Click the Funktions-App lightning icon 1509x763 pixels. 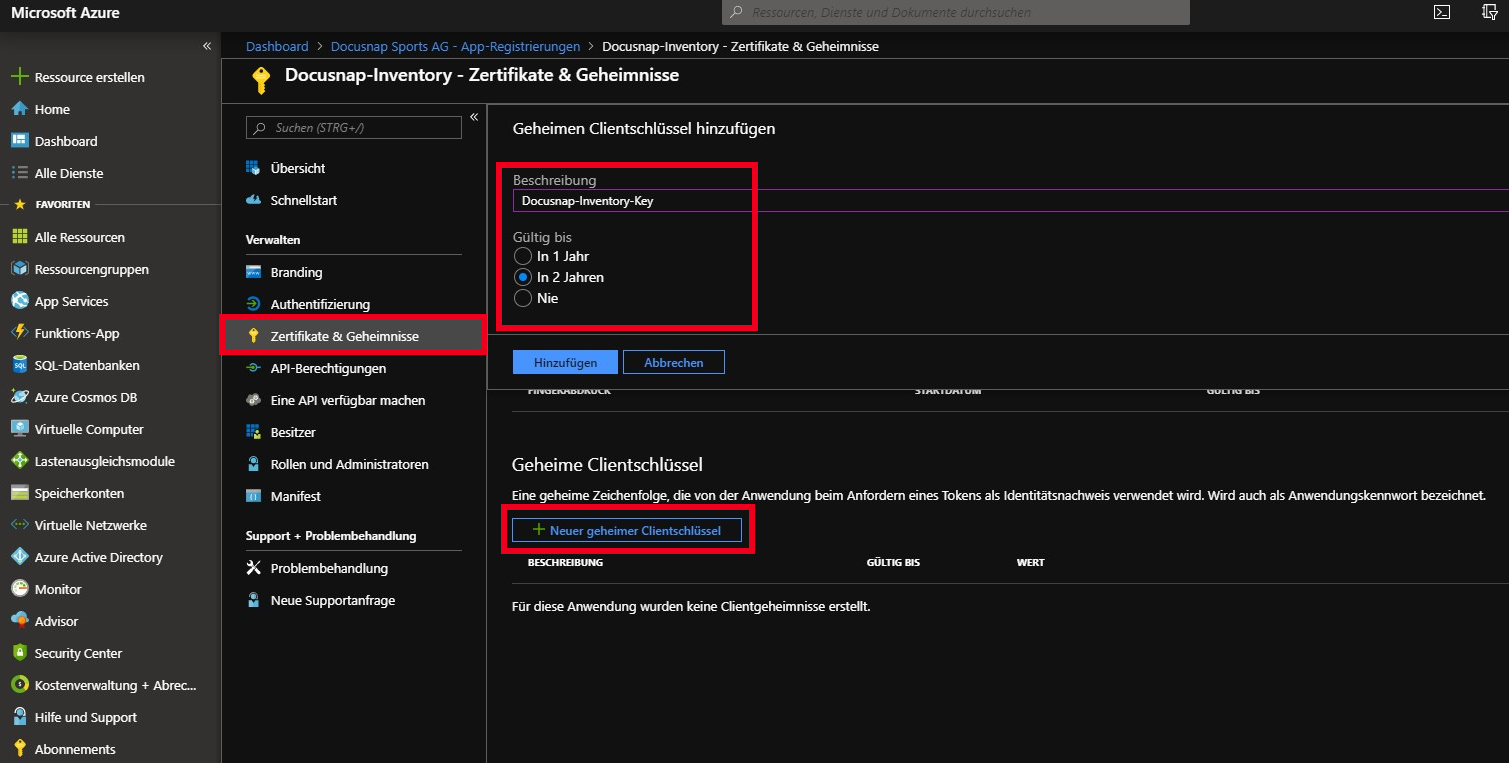tap(19, 333)
